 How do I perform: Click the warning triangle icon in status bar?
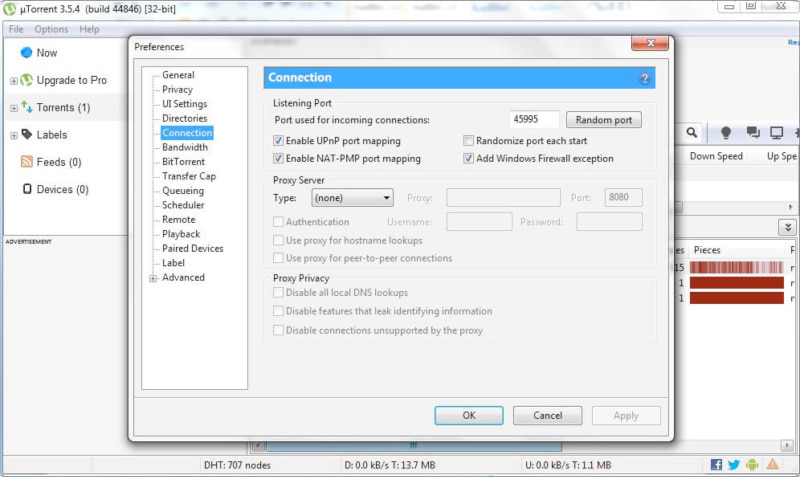coord(772,464)
